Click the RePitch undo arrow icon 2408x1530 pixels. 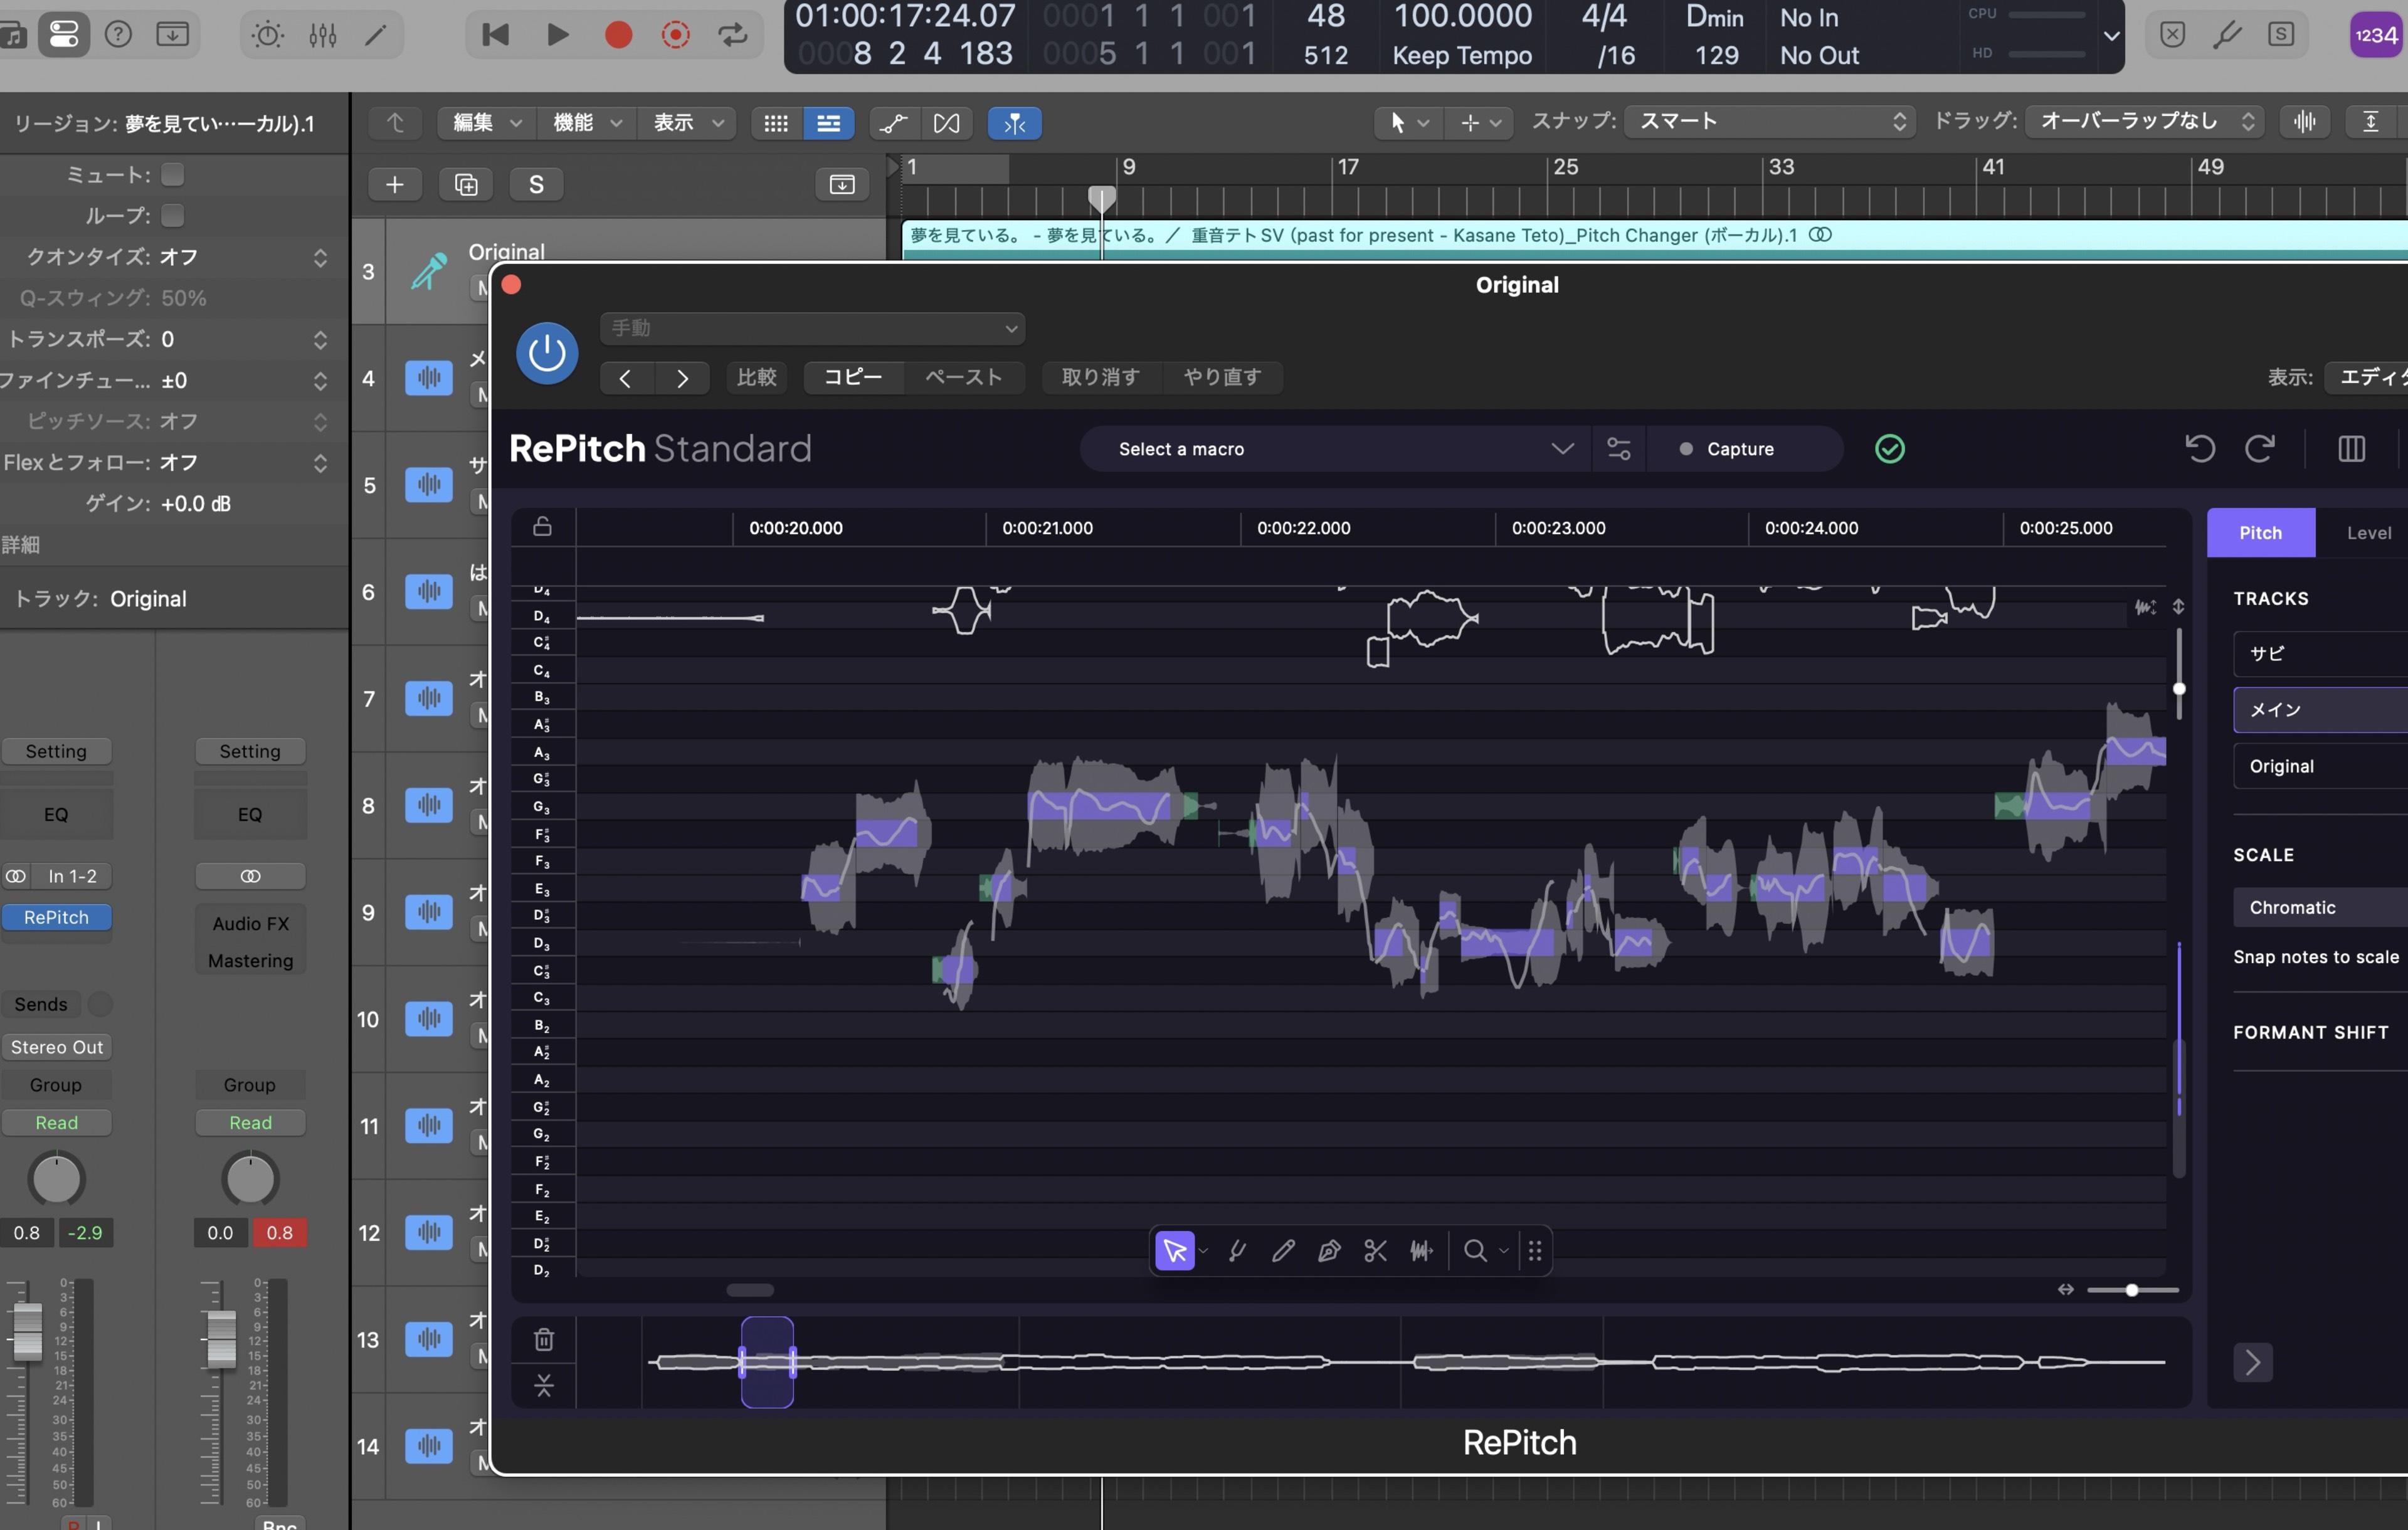point(2199,448)
